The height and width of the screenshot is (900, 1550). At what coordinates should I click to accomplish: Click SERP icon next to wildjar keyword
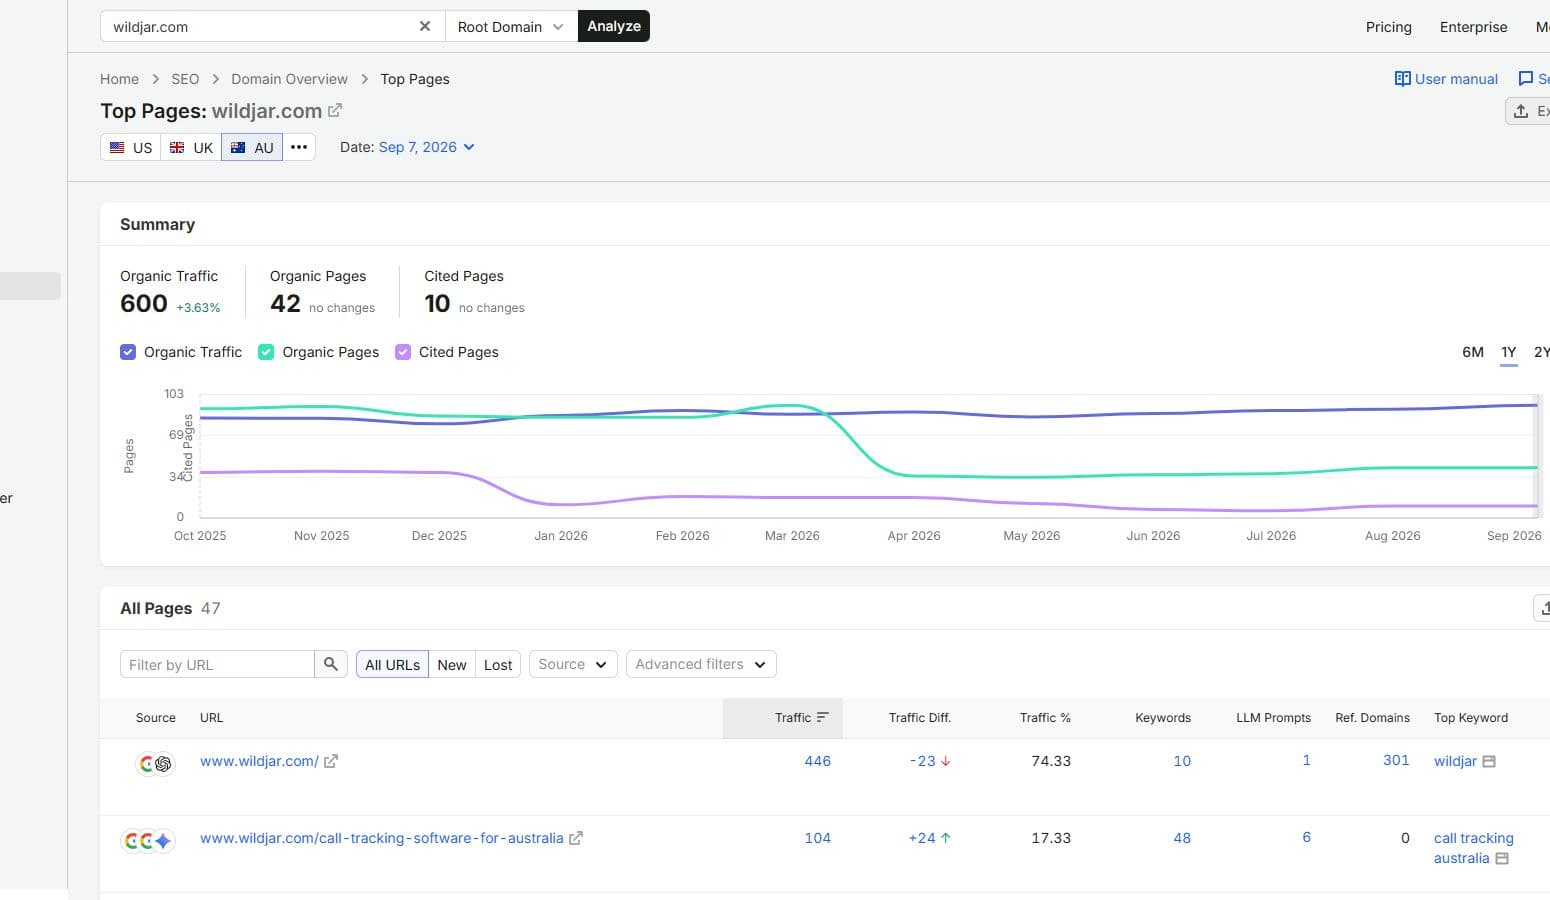click(x=1489, y=761)
